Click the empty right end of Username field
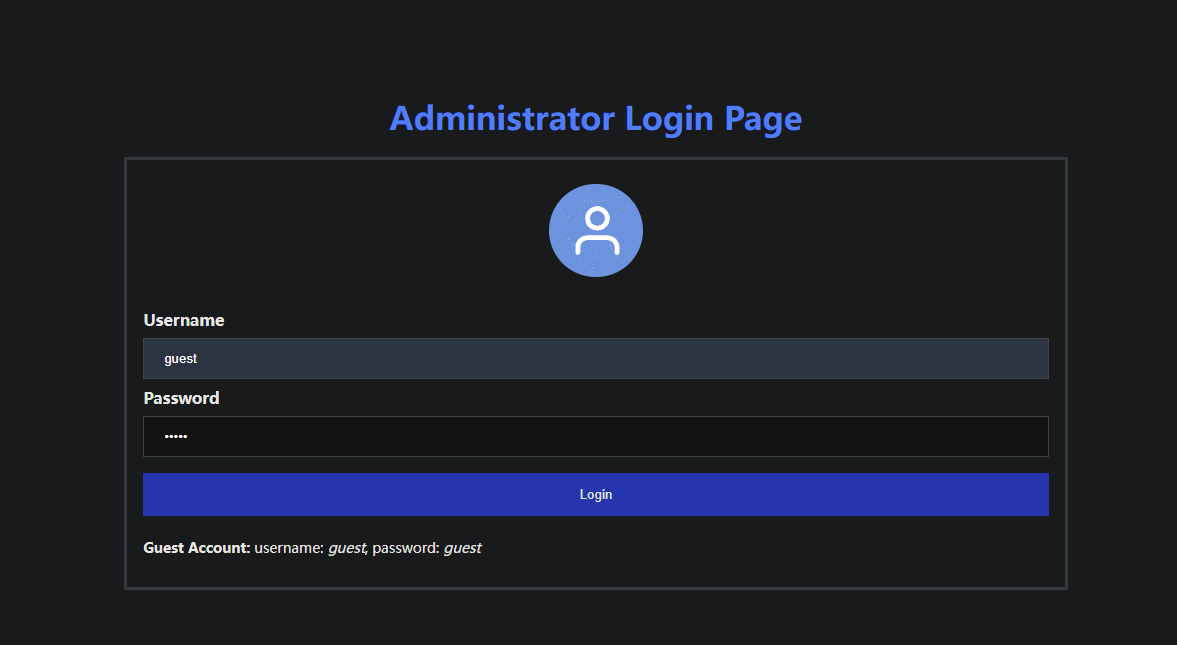 pyautogui.click(x=1000, y=358)
